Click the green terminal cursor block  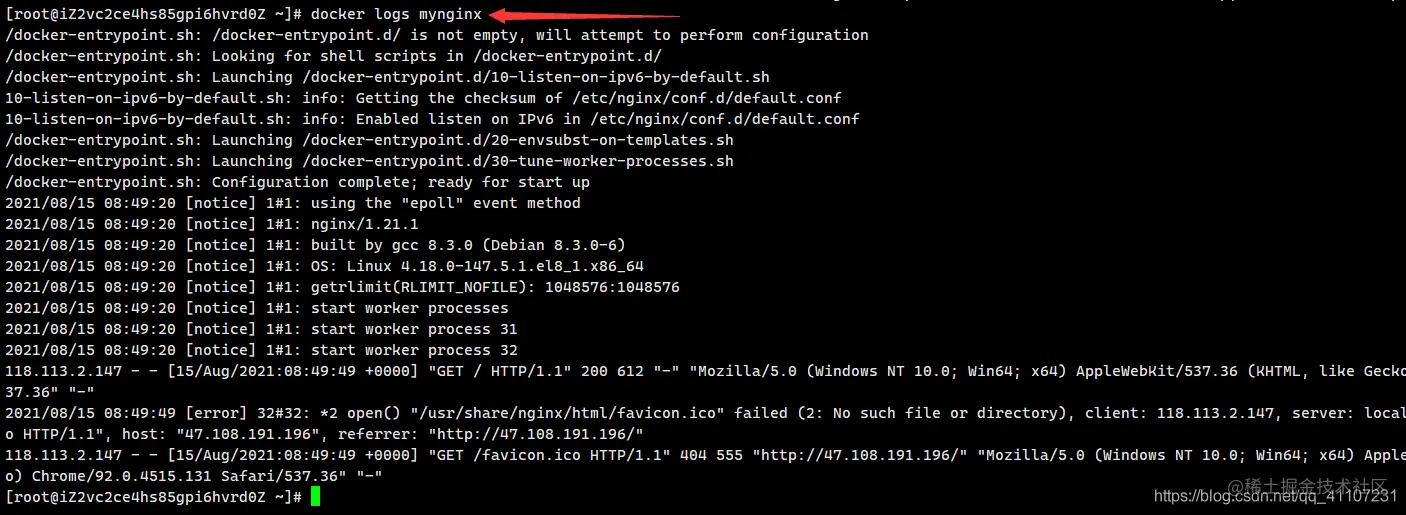[x=315, y=496]
